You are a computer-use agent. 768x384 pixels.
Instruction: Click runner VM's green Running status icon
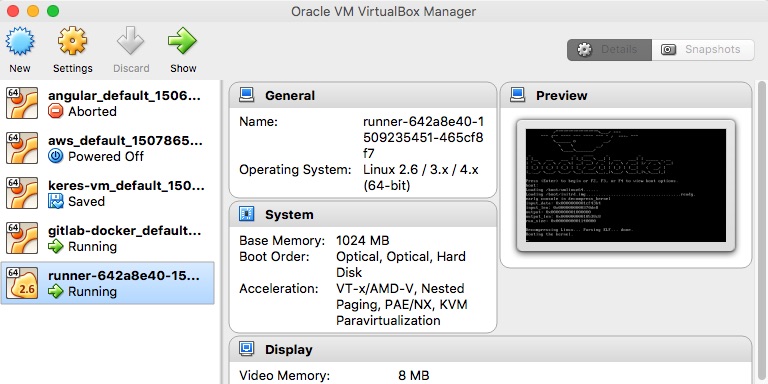click(x=56, y=291)
